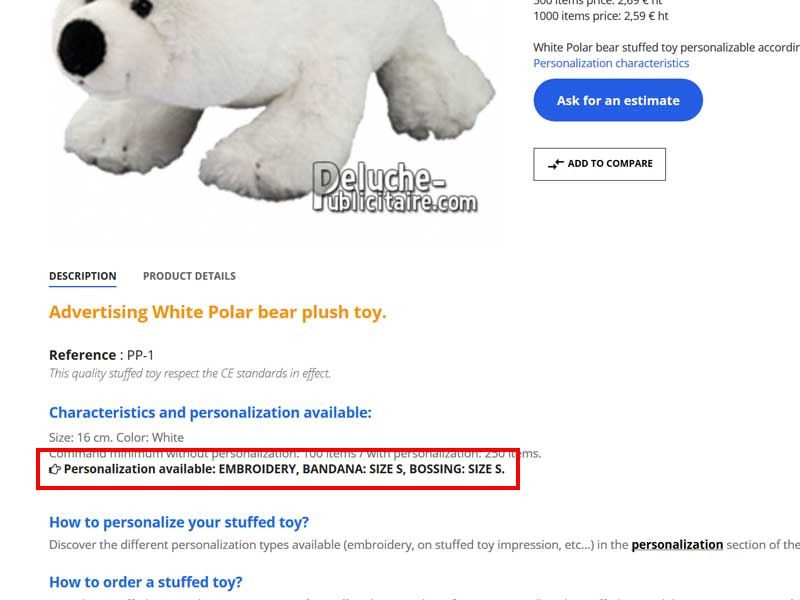The image size is (800, 600).
Task: Switch to the Product Details tab
Action: tap(189, 276)
